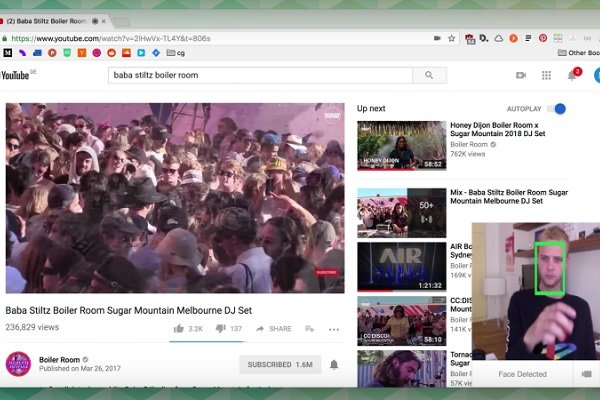
Task: Open the Boiler Room channel name link
Action: (60, 359)
